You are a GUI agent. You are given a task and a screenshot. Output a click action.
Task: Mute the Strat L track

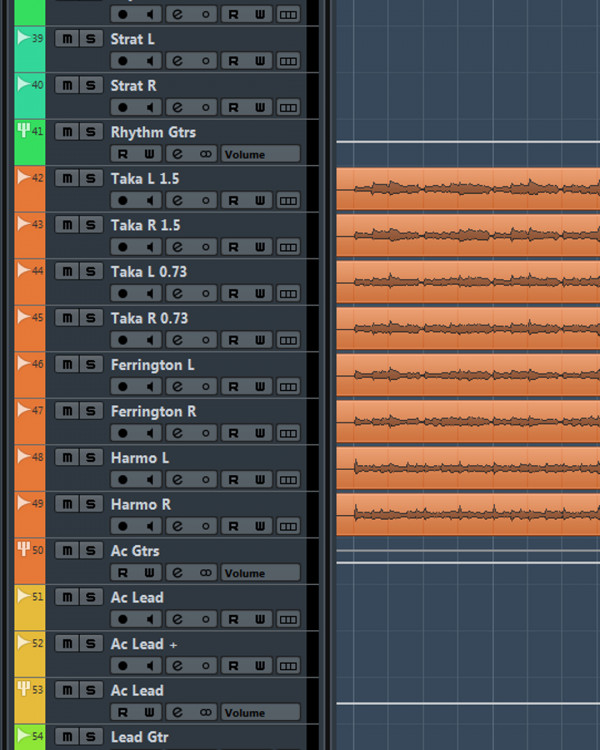[x=67, y=39]
